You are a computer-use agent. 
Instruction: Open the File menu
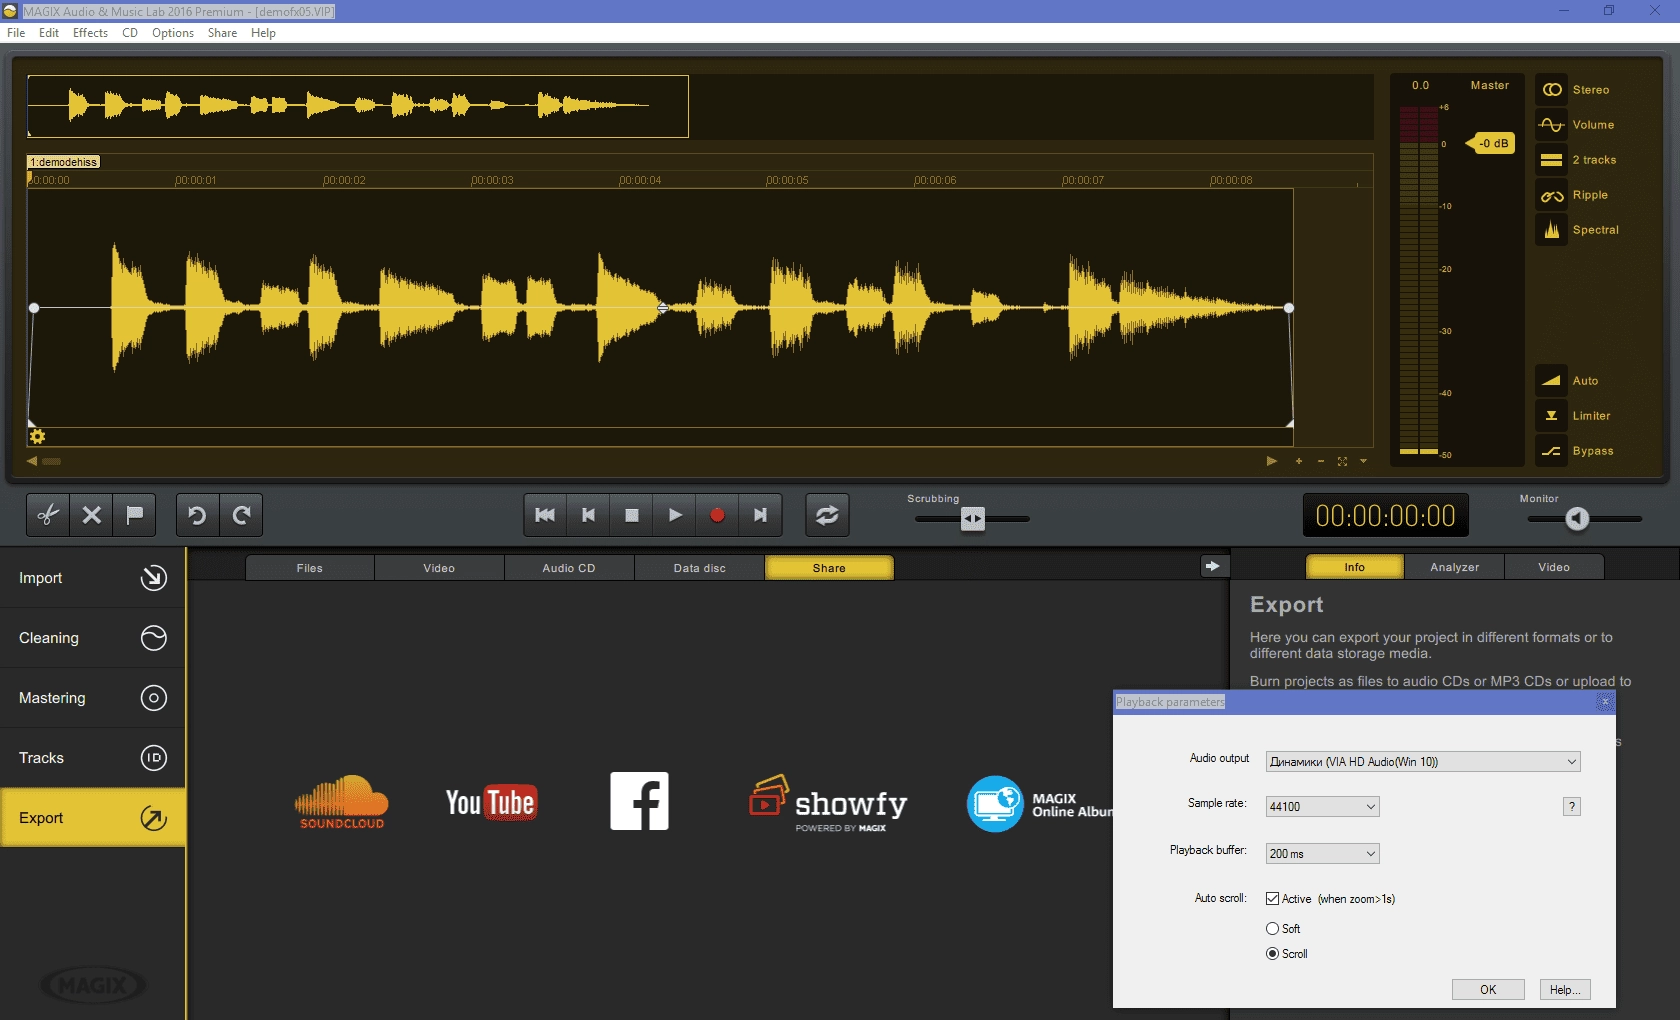[x=16, y=33]
